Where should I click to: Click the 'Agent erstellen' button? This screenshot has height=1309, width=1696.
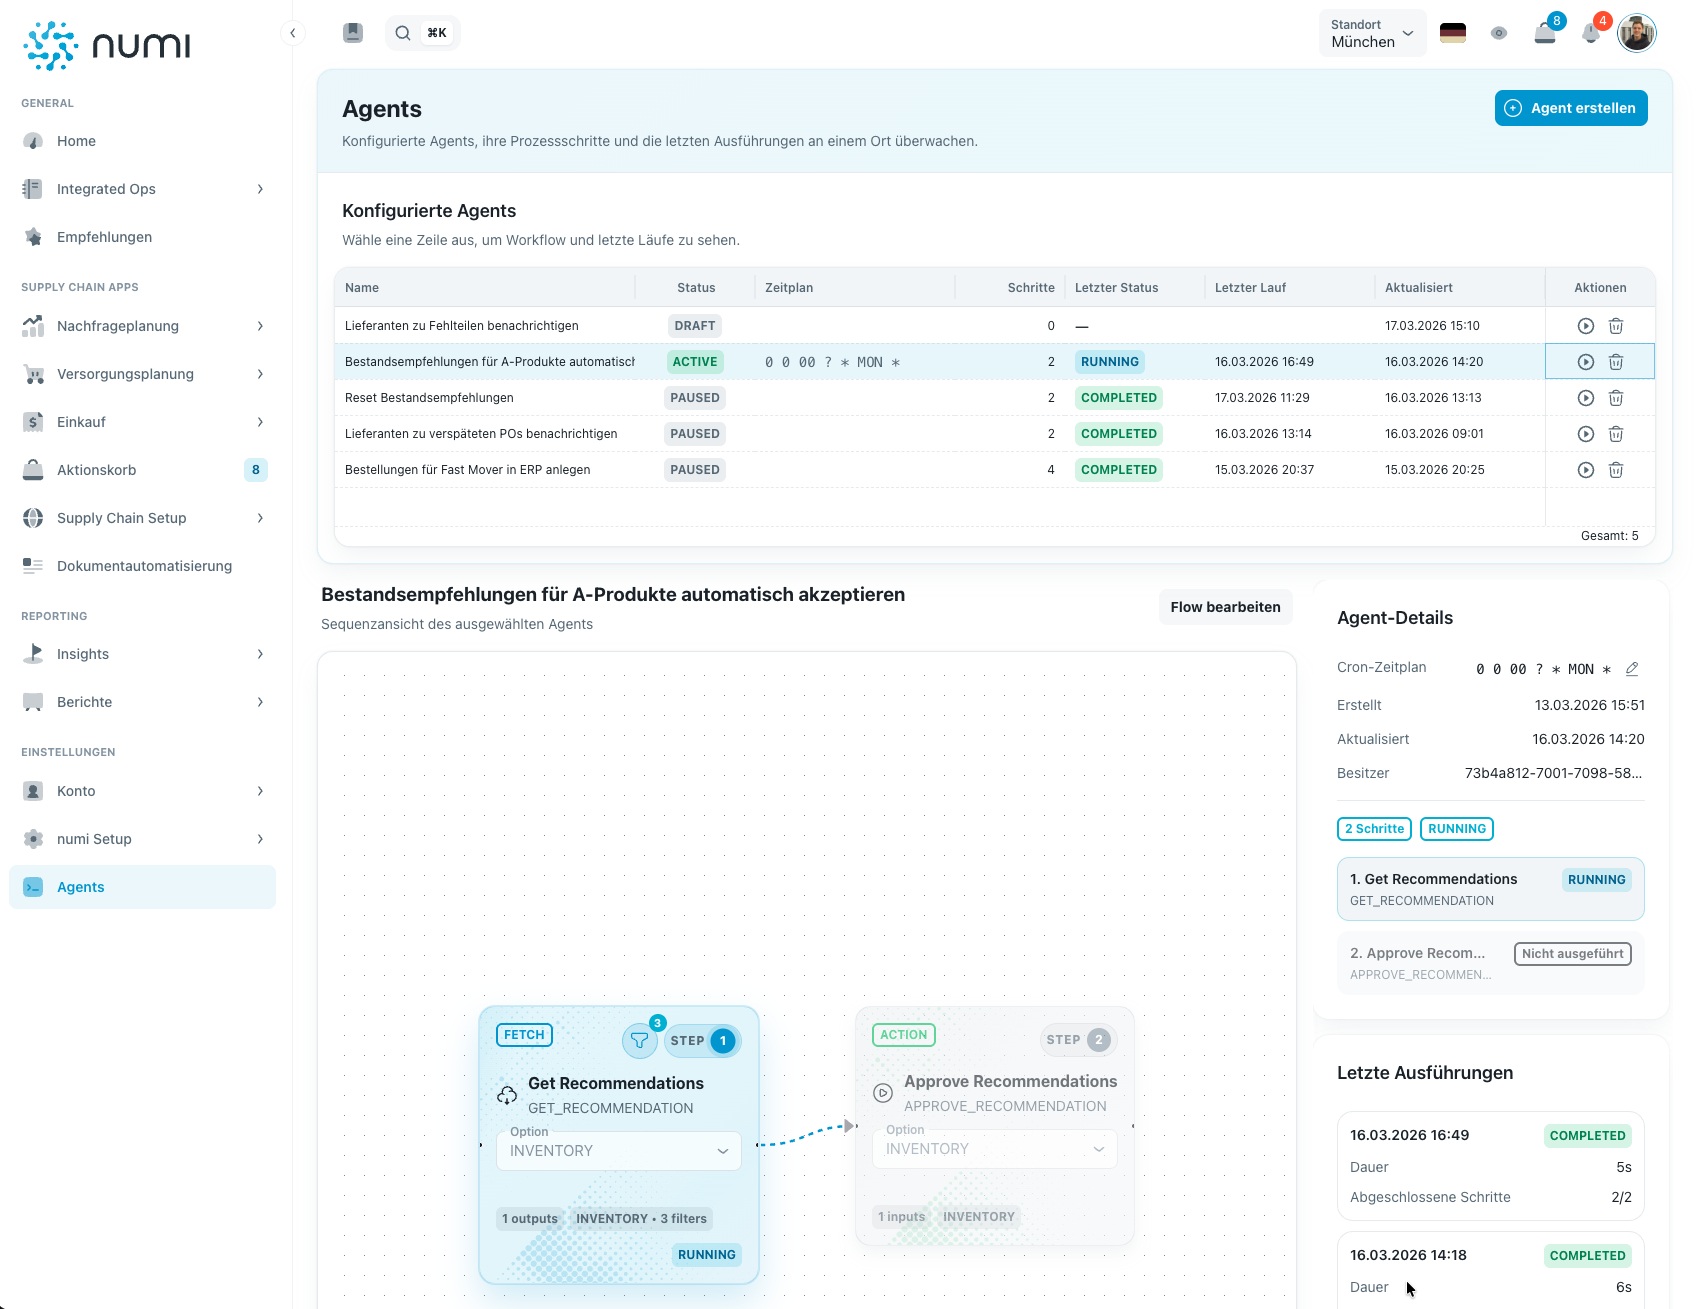click(x=1570, y=108)
